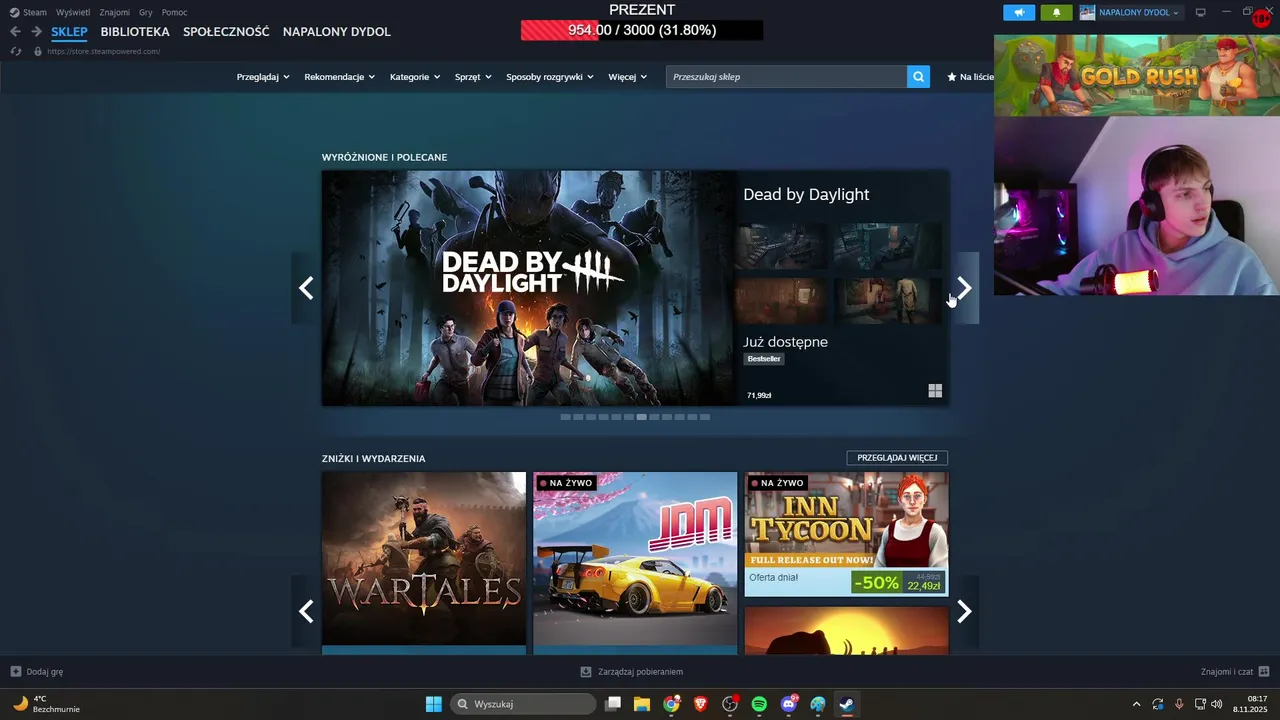Open the friends and chat icon
The height and width of the screenshot is (720, 1280).
click(1264, 672)
